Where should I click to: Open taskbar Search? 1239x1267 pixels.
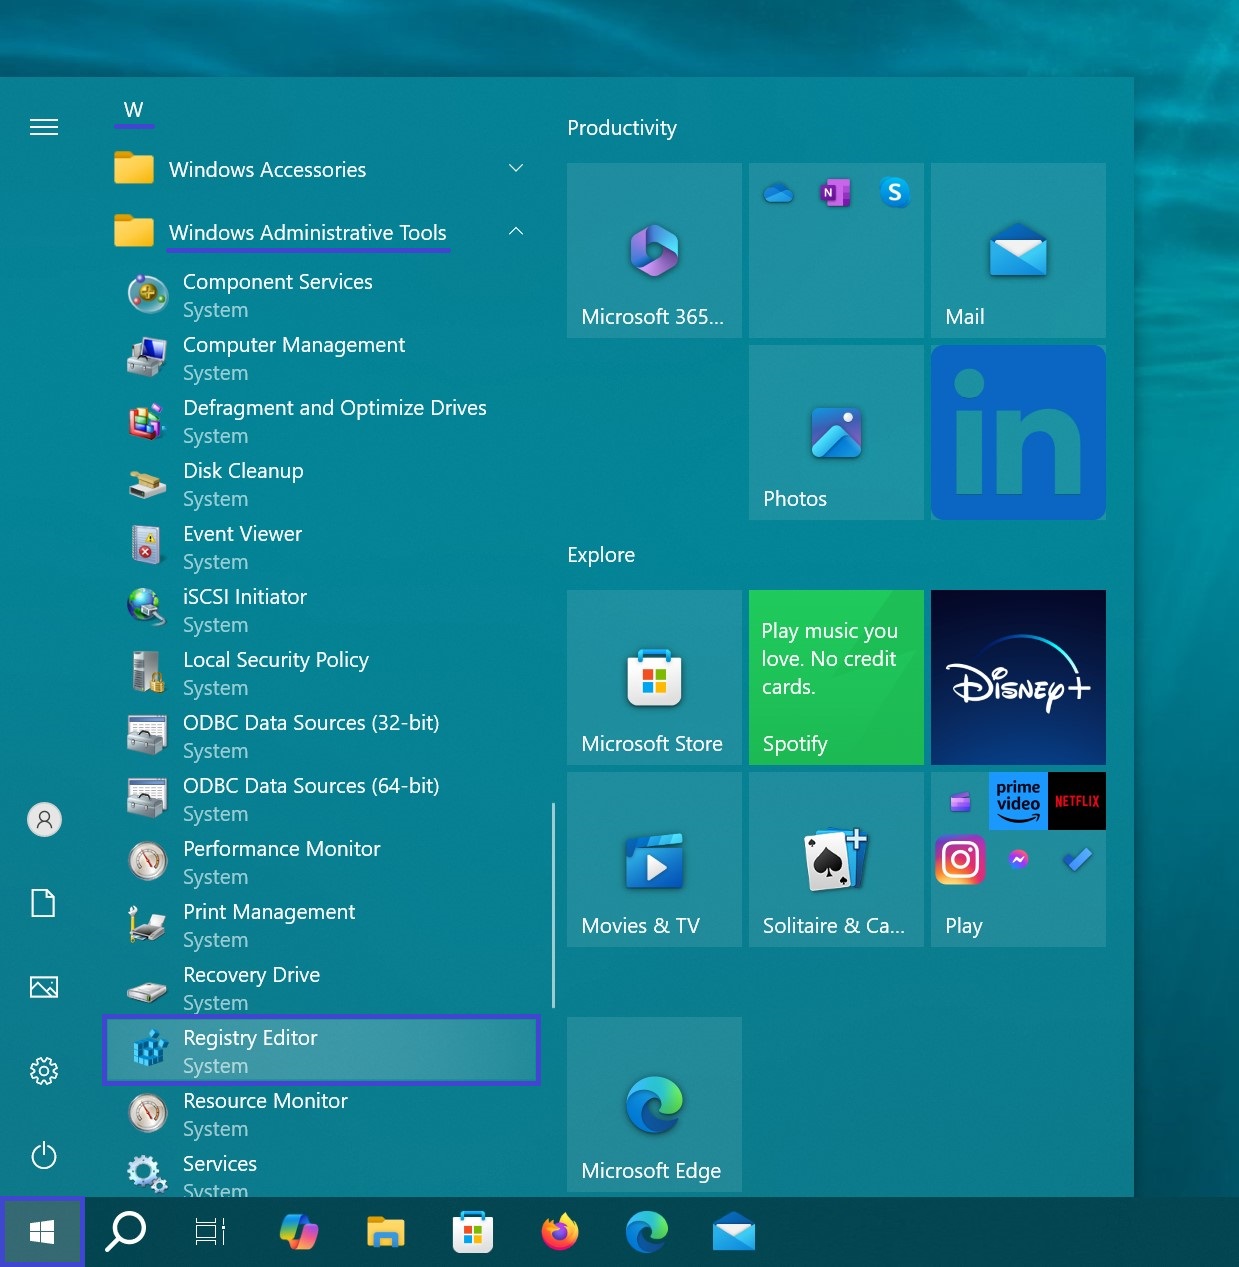pos(126,1232)
